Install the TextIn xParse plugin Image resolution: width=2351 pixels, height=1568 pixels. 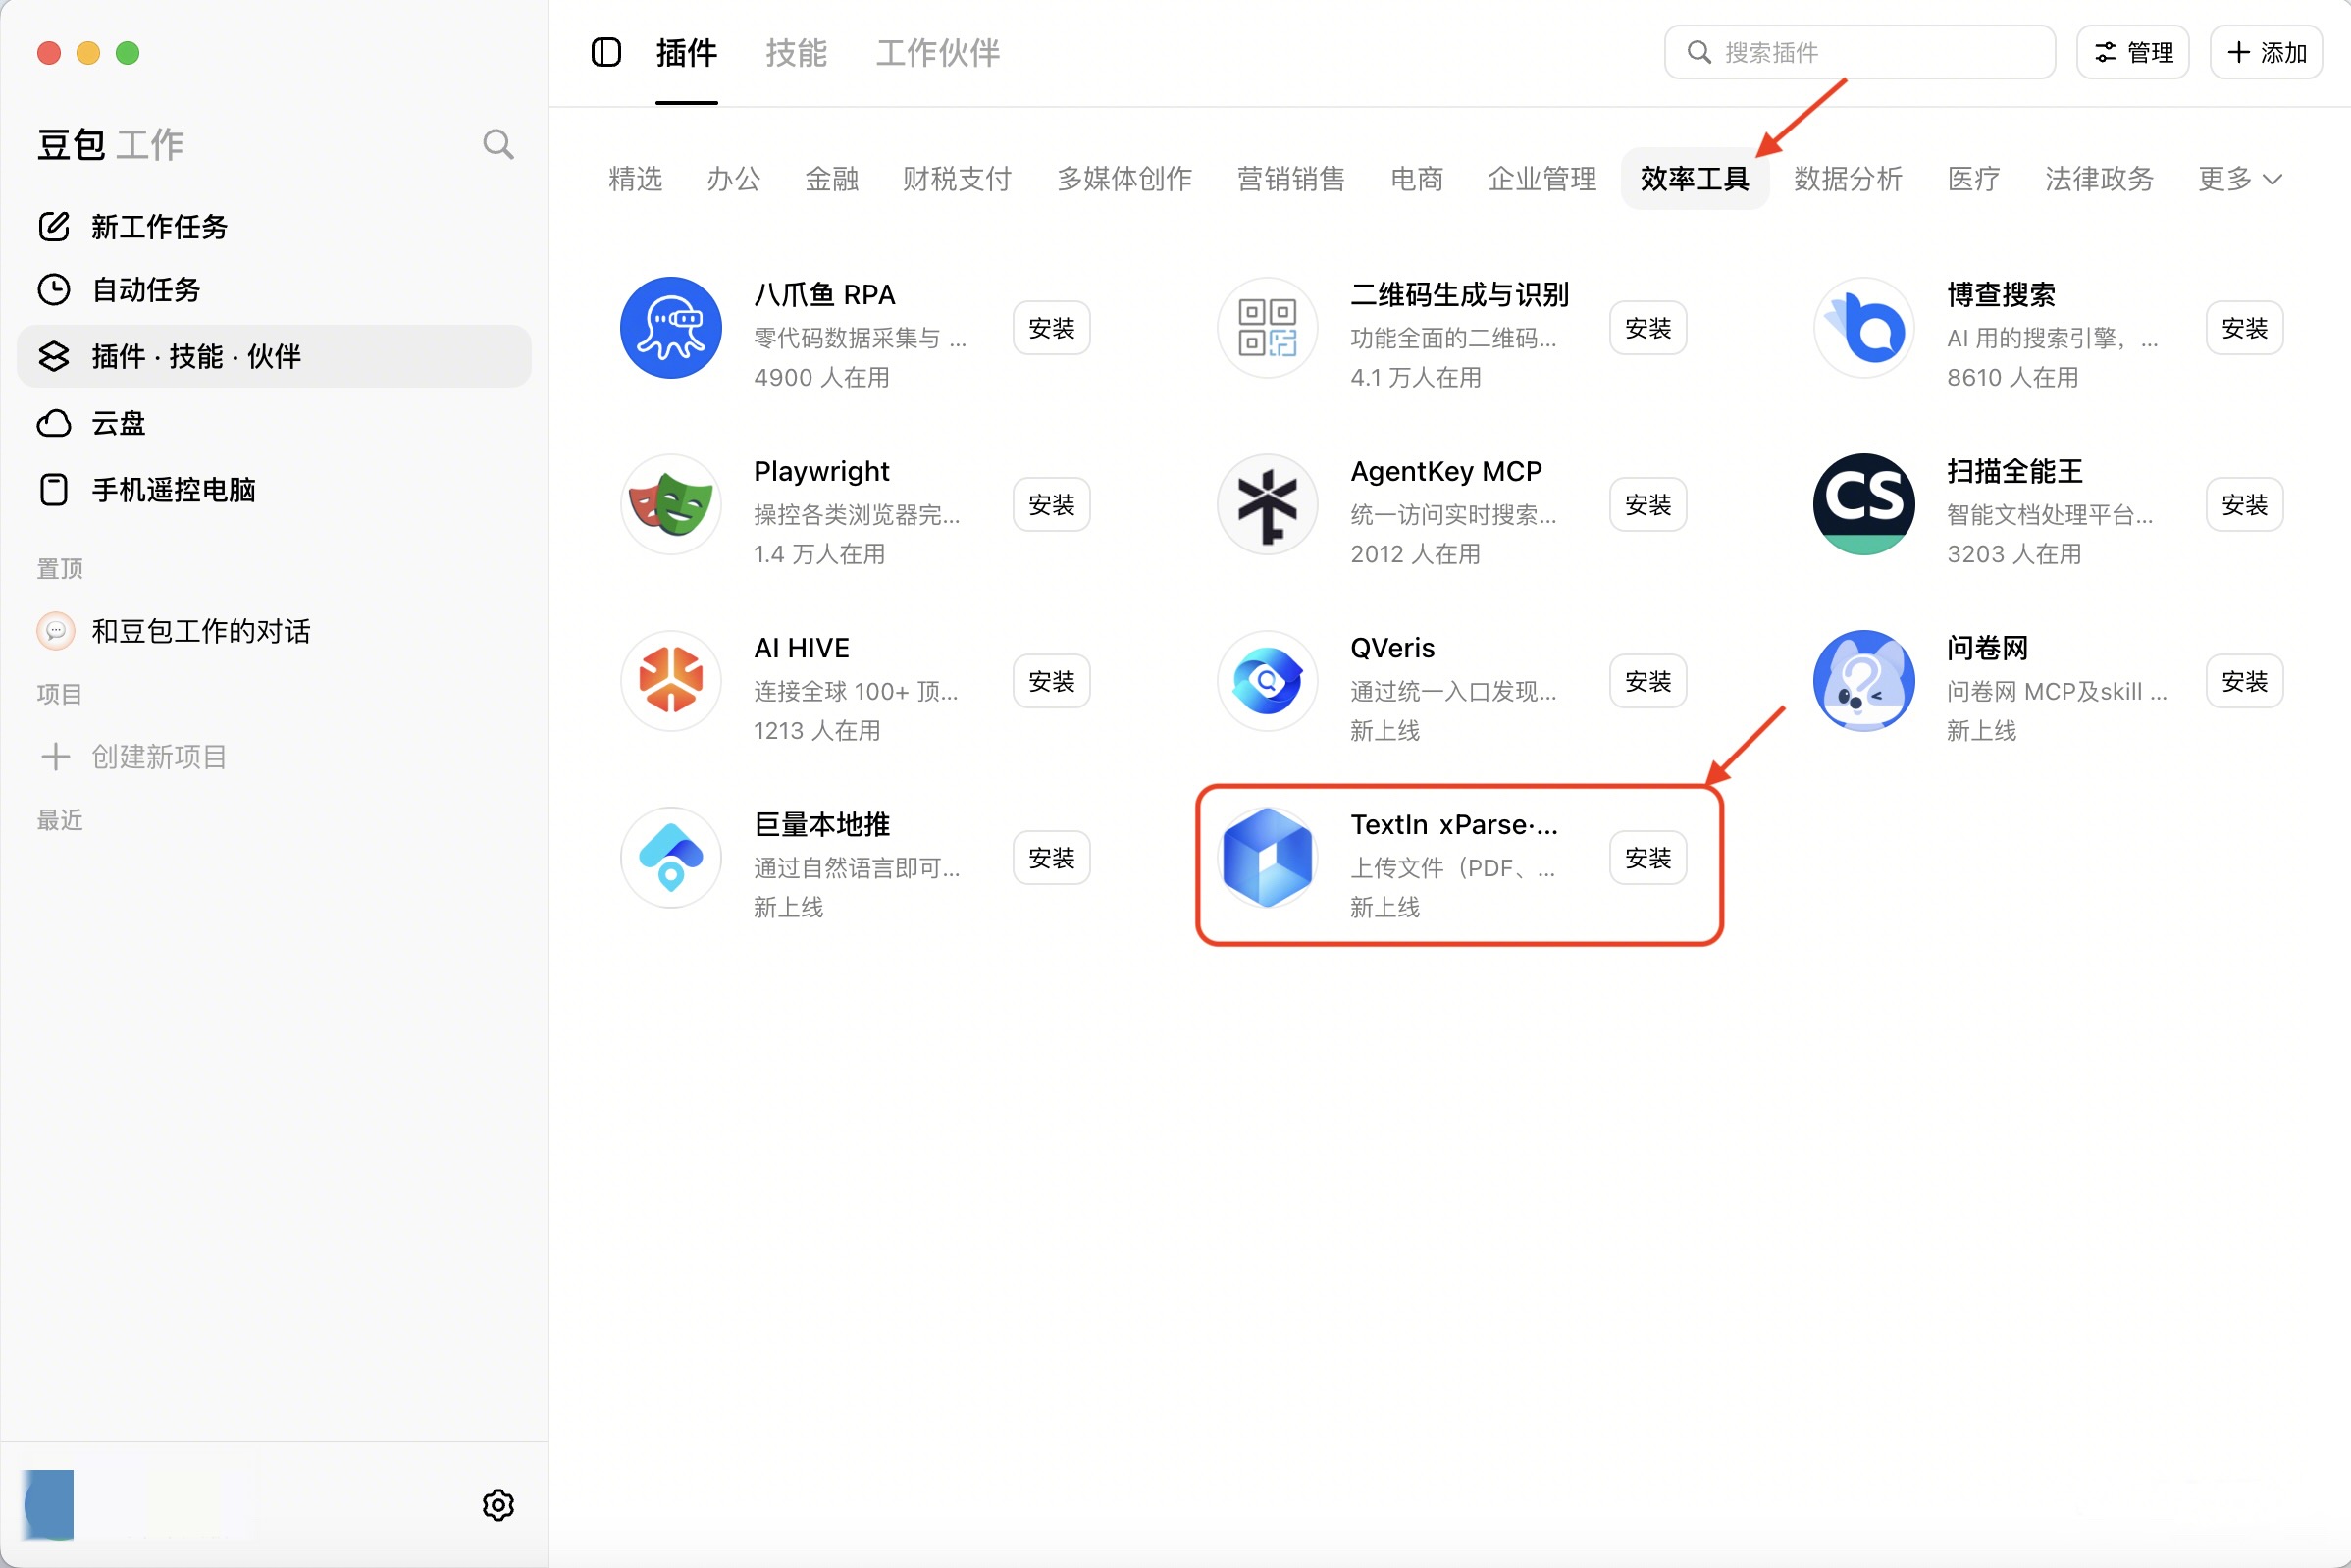[1648, 858]
